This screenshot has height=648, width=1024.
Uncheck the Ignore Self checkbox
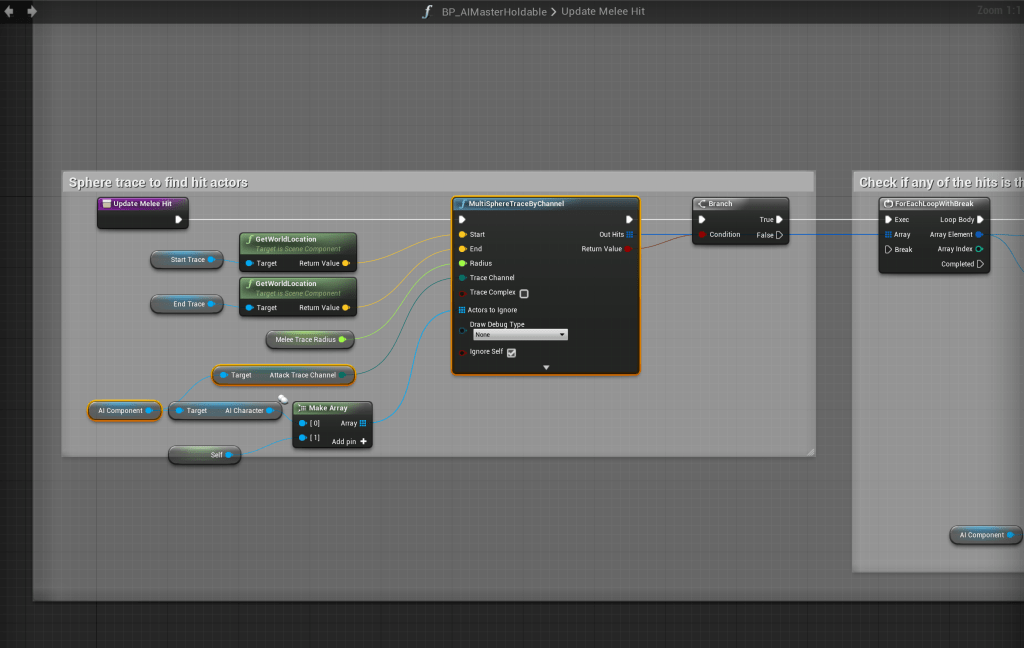tap(511, 352)
